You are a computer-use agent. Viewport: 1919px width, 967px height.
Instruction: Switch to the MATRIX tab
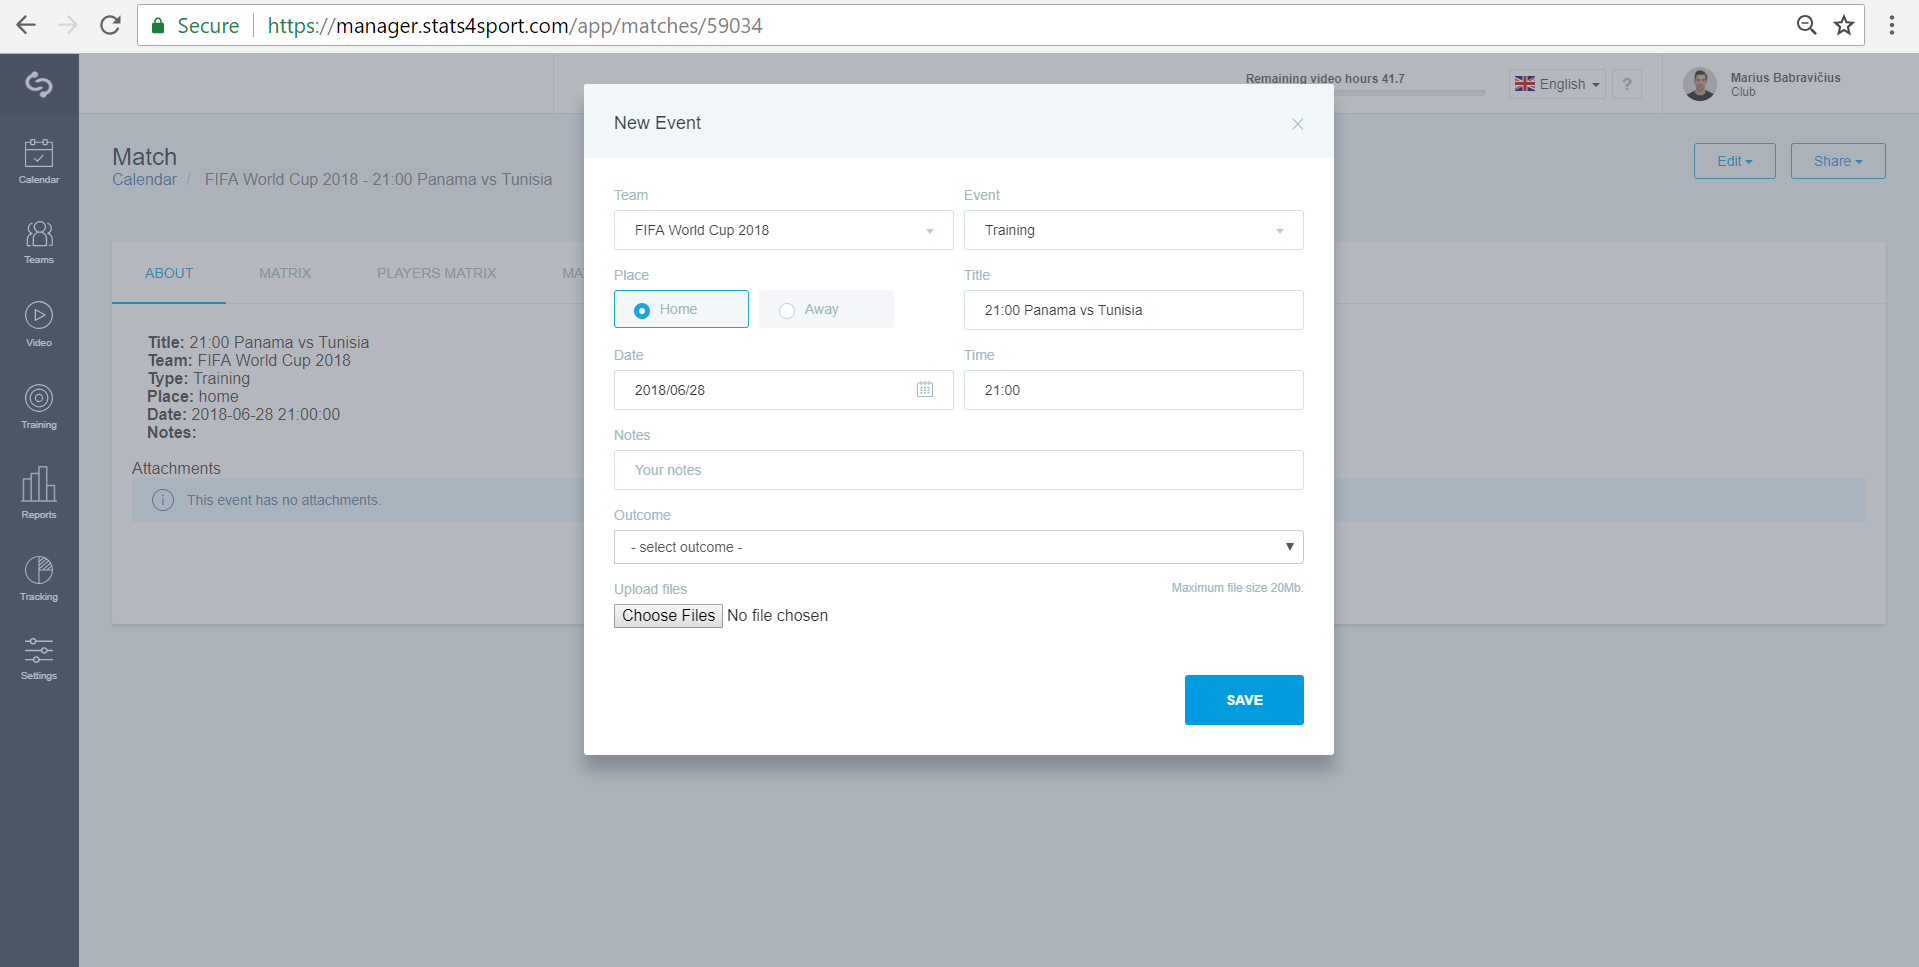coord(285,273)
